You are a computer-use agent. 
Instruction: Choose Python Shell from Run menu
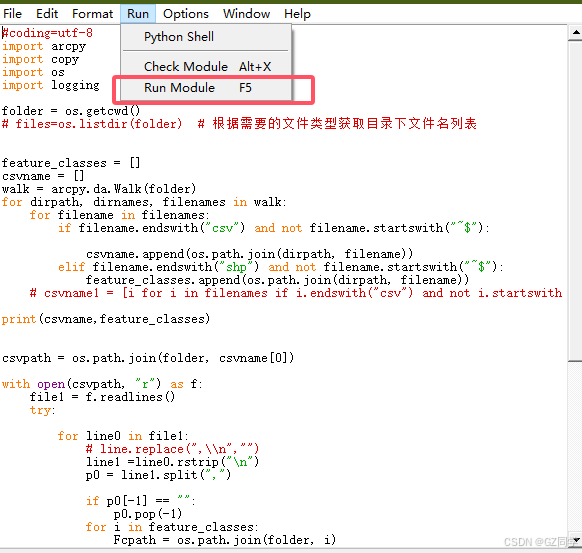click(206, 37)
